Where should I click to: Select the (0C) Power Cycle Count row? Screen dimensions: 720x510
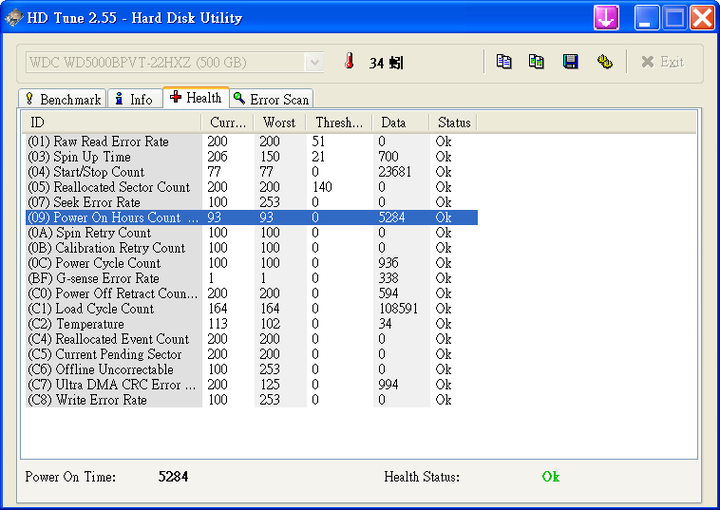(x=252, y=263)
